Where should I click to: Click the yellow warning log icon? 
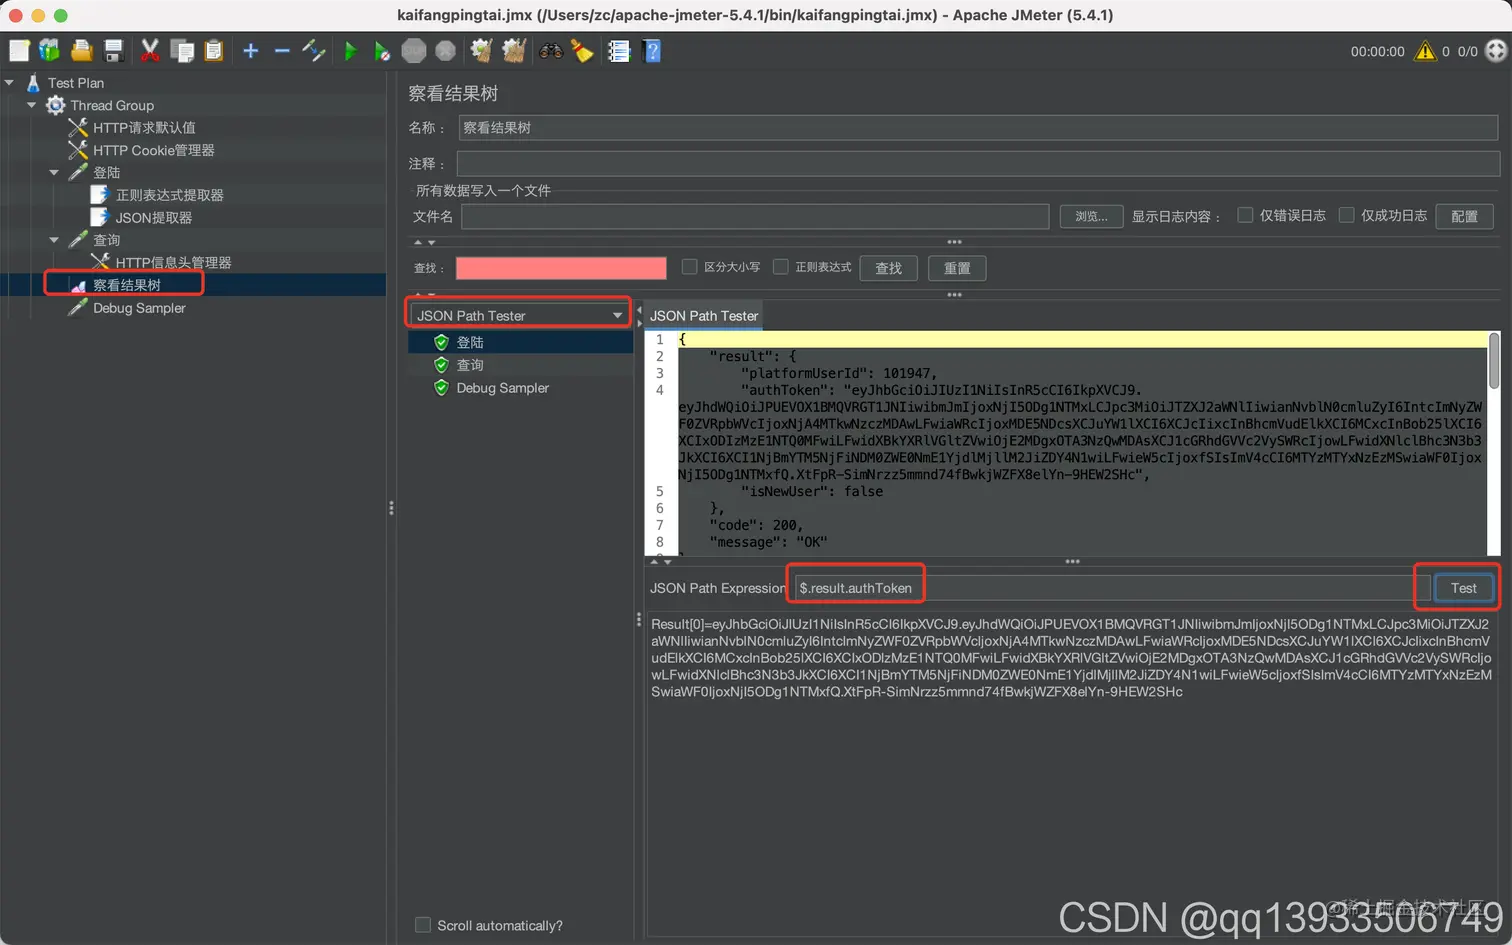point(1425,51)
